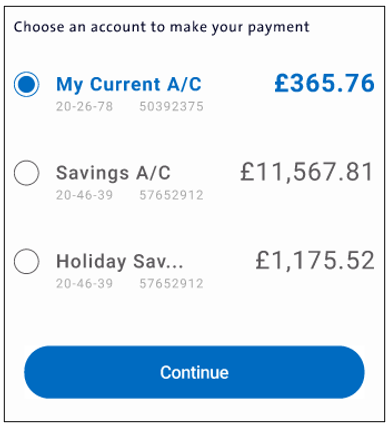The image size is (390, 427).
Task: Click the truncated Holiday Sav... account name
Action: 120,261
